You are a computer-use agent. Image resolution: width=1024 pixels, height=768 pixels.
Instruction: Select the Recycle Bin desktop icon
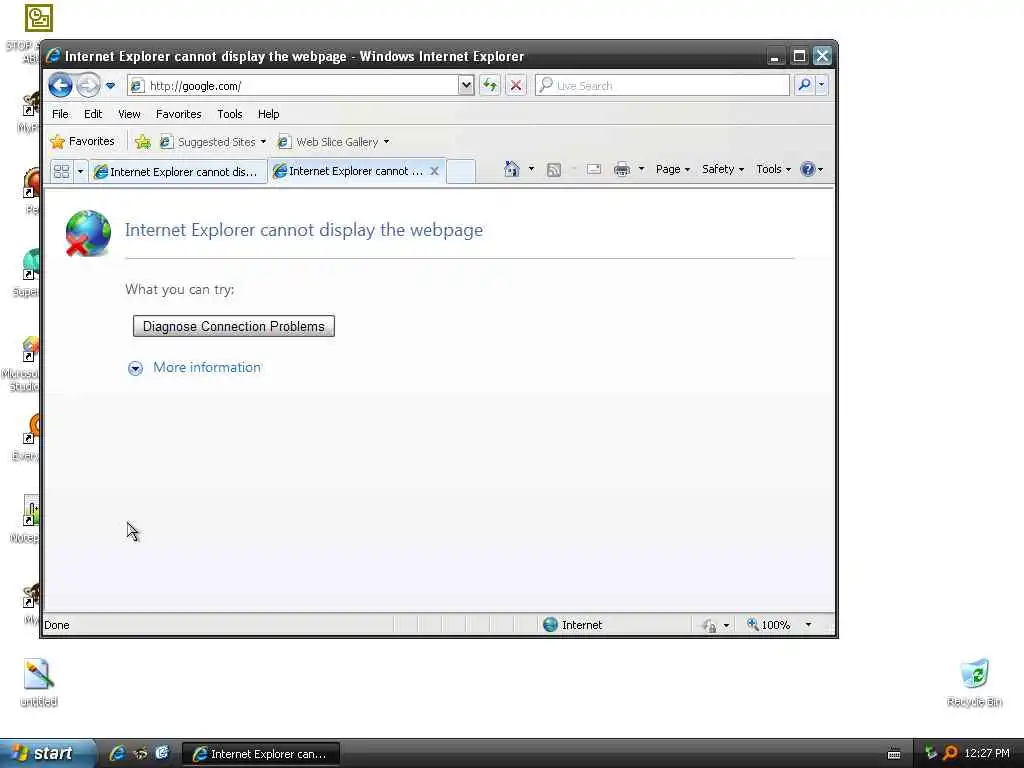974,682
